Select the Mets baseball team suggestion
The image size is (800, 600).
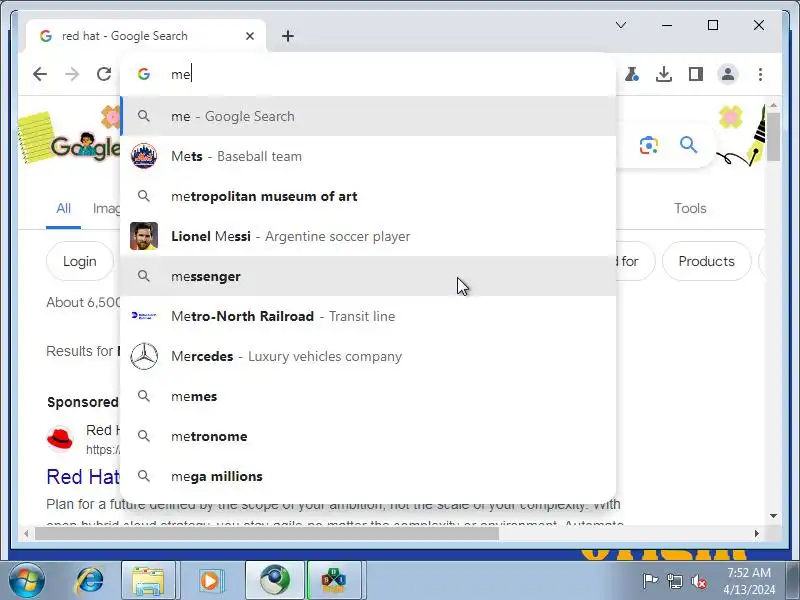[368, 156]
